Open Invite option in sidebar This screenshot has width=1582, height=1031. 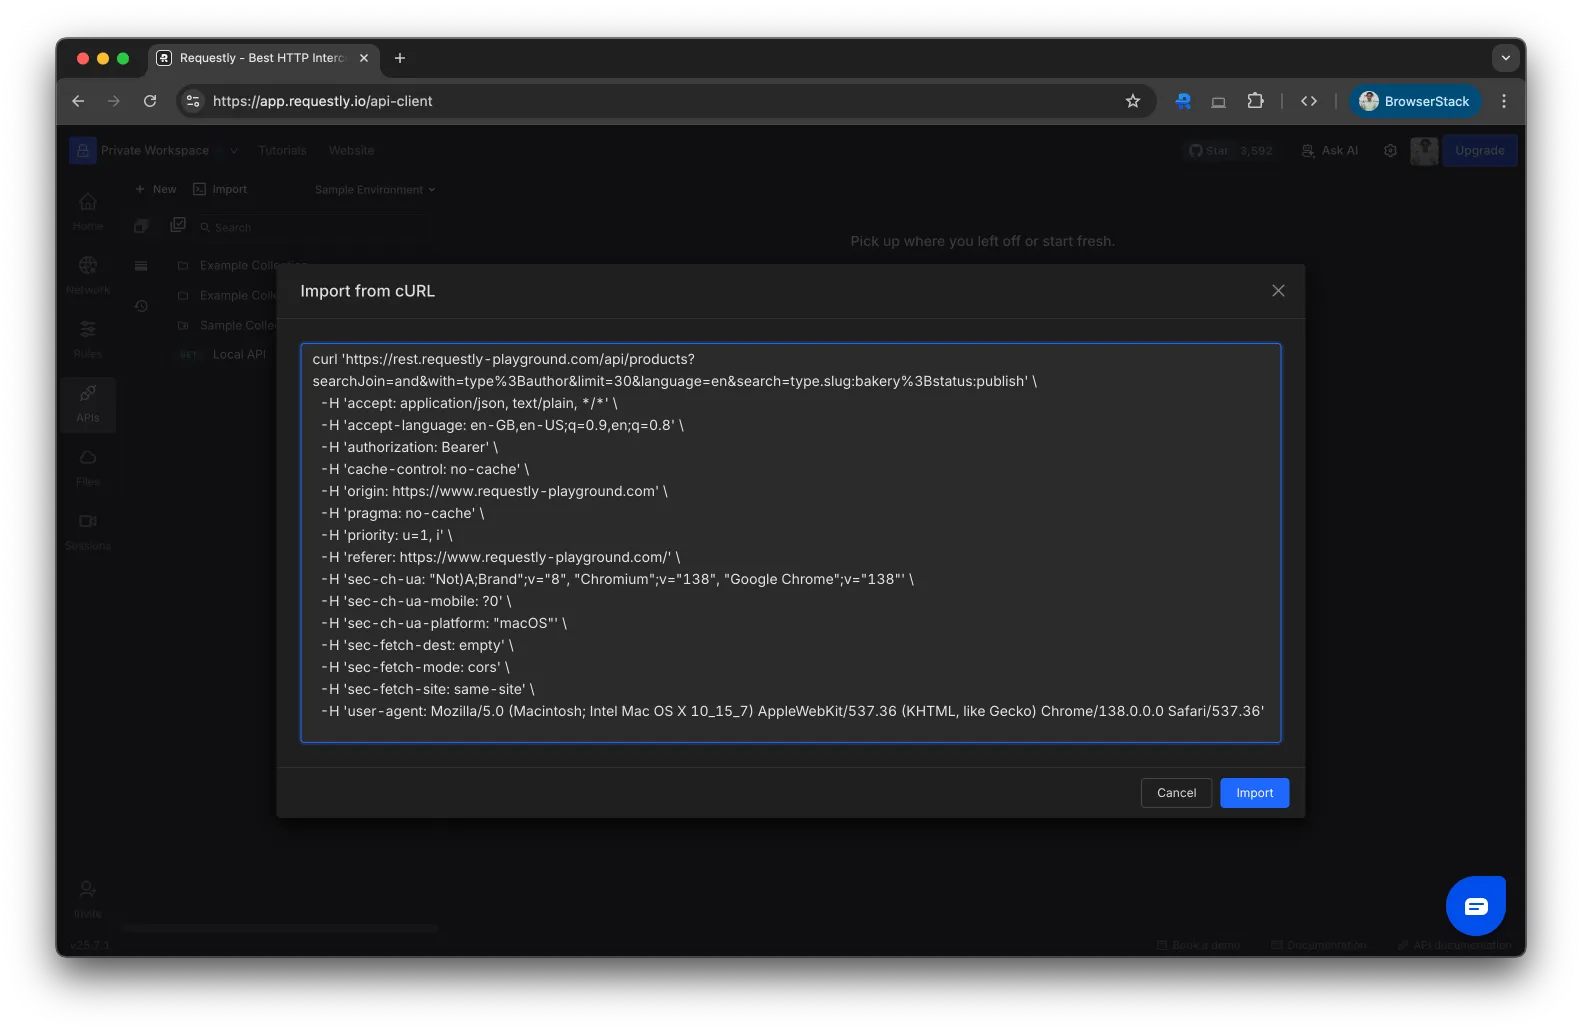pyautogui.click(x=88, y=898)
